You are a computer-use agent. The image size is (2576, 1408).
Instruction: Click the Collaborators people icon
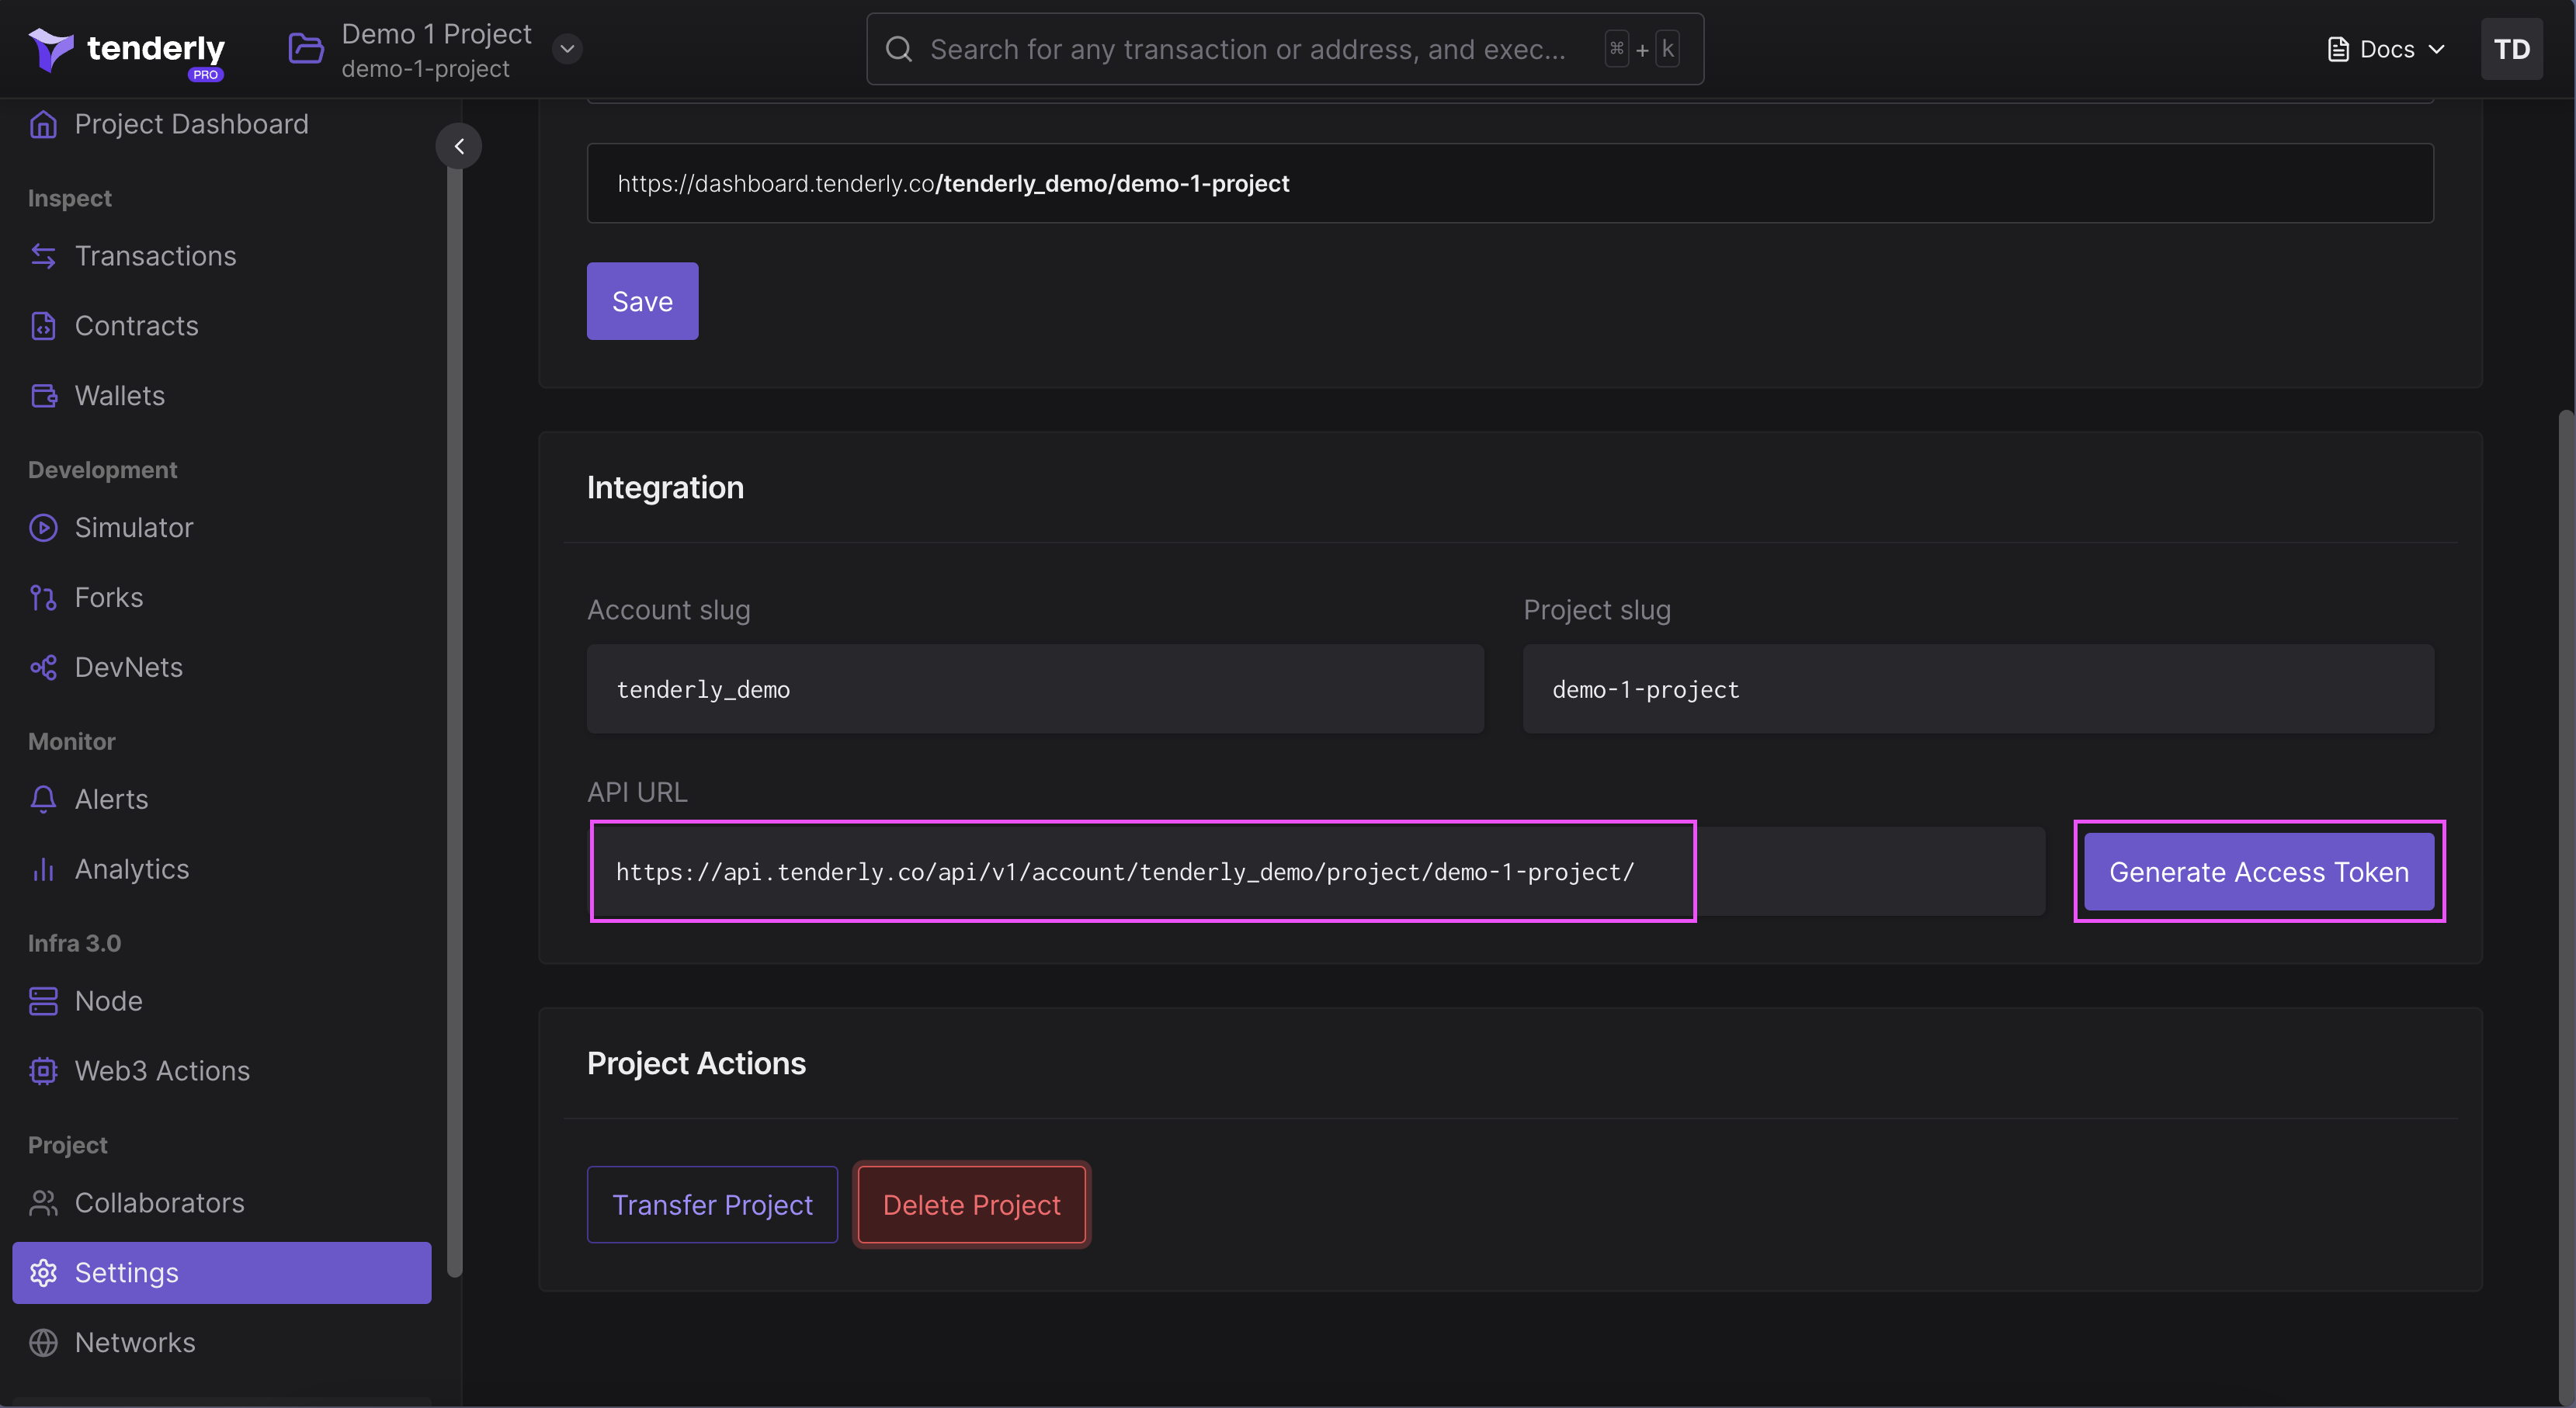pyautogui.click(x=43, y=1203)
